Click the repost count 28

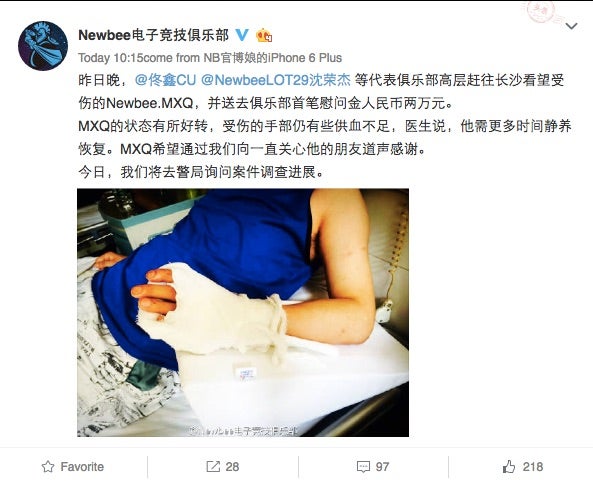(232, 467)
